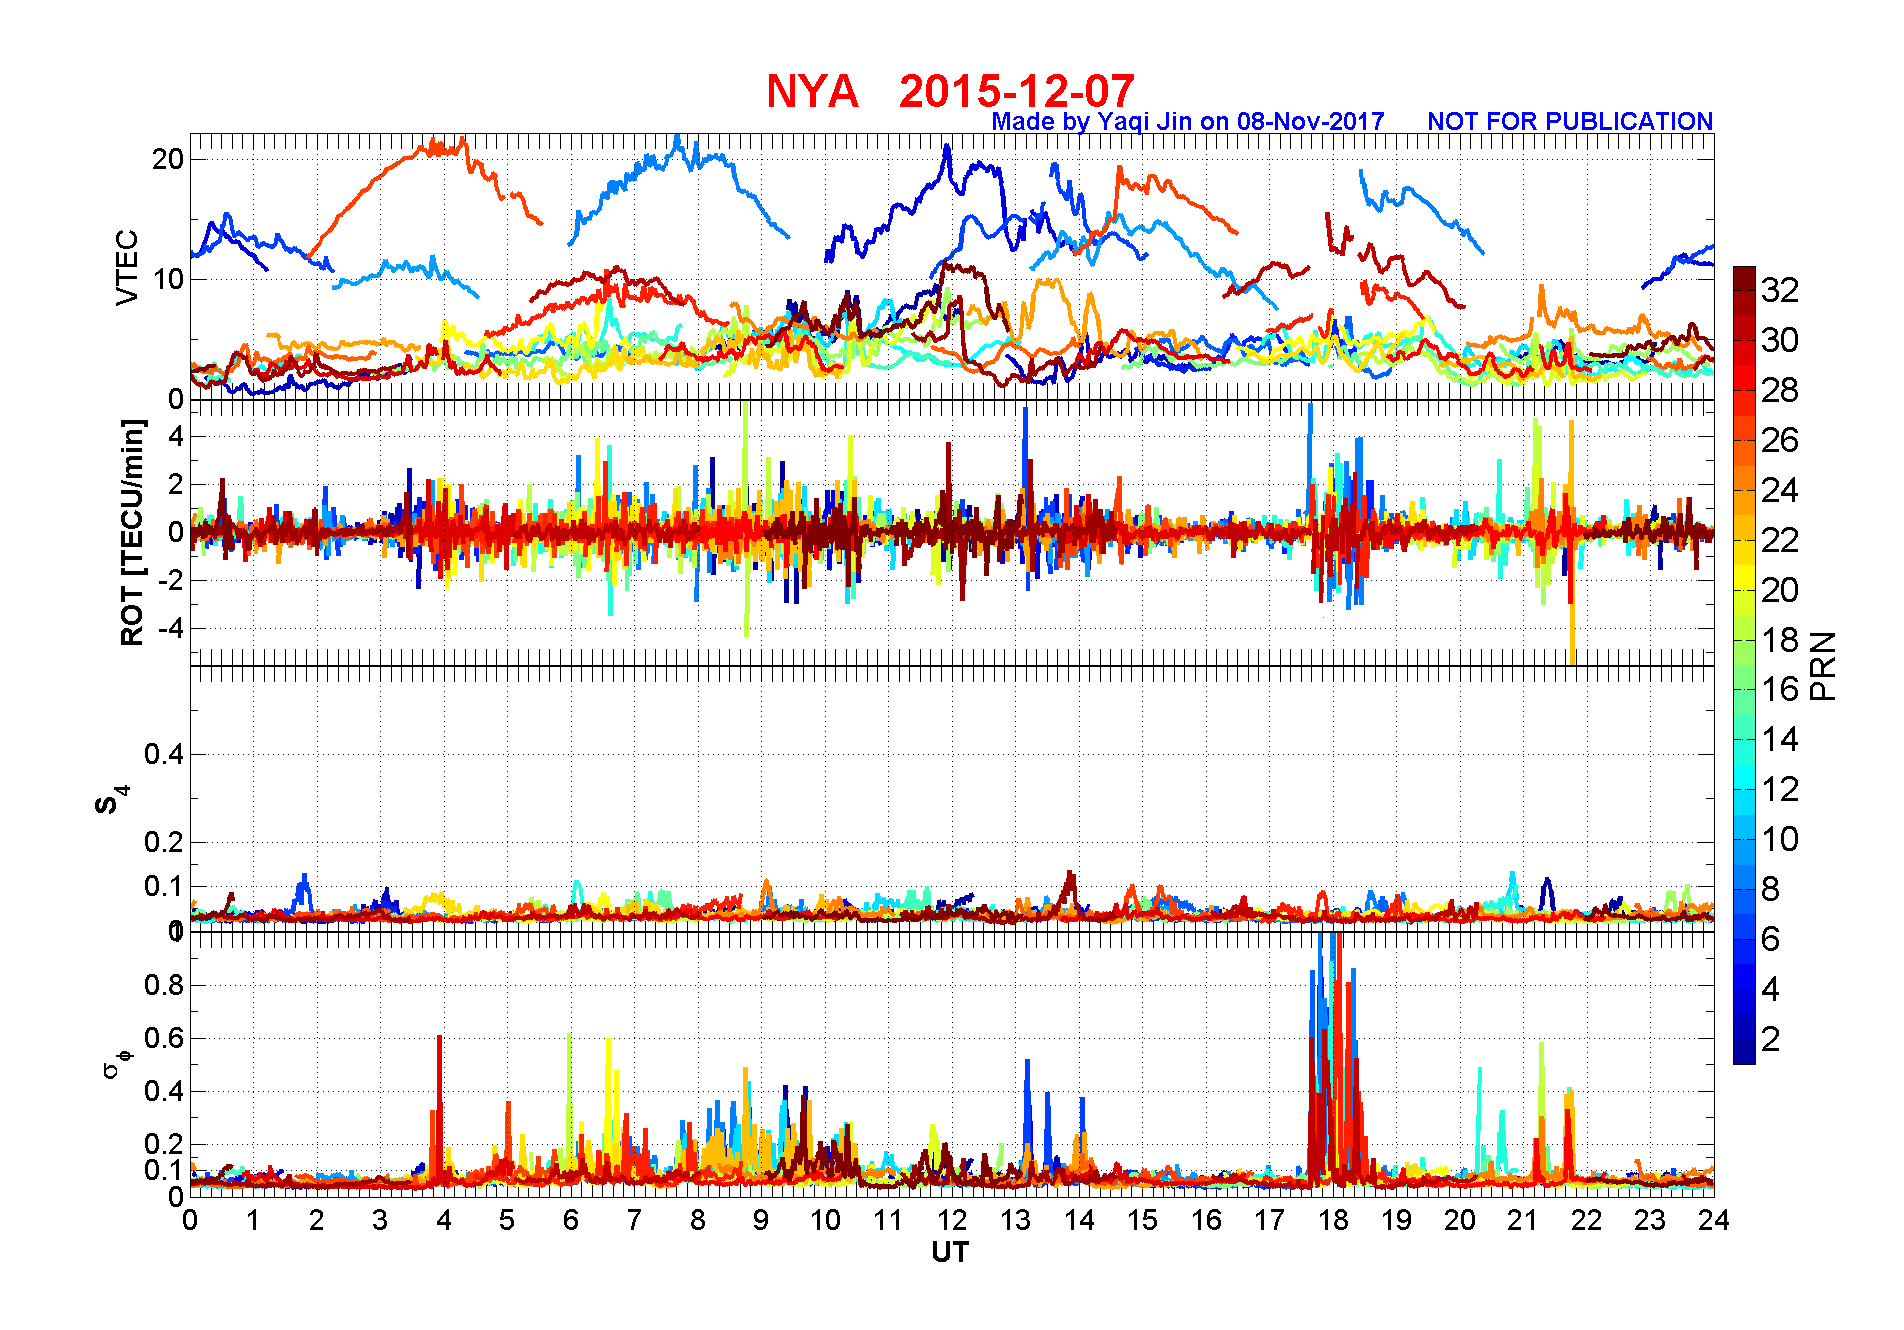This screenshot has height=1330, width=1904.
Task: Click the sigma-phi y-axis label
Action: [116, 1062]
